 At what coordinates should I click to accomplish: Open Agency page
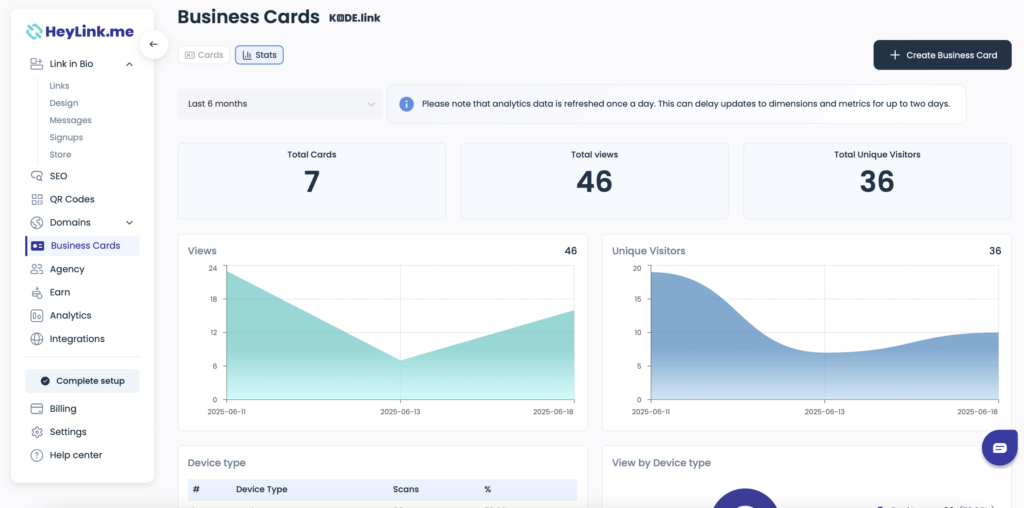pos(67,269)
